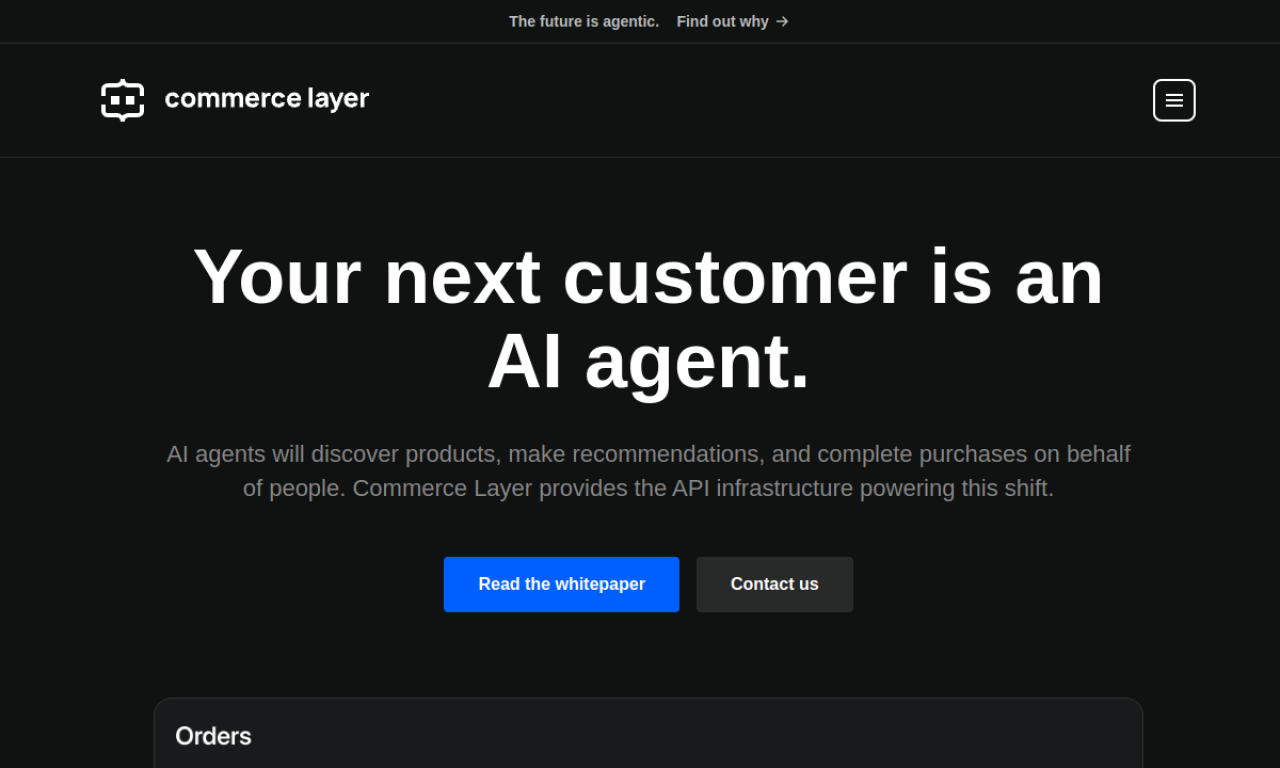This screenshot has height=768, width=1280.
Task: Click the headline Your next customer is an AI agent
Action: (648, 318)
